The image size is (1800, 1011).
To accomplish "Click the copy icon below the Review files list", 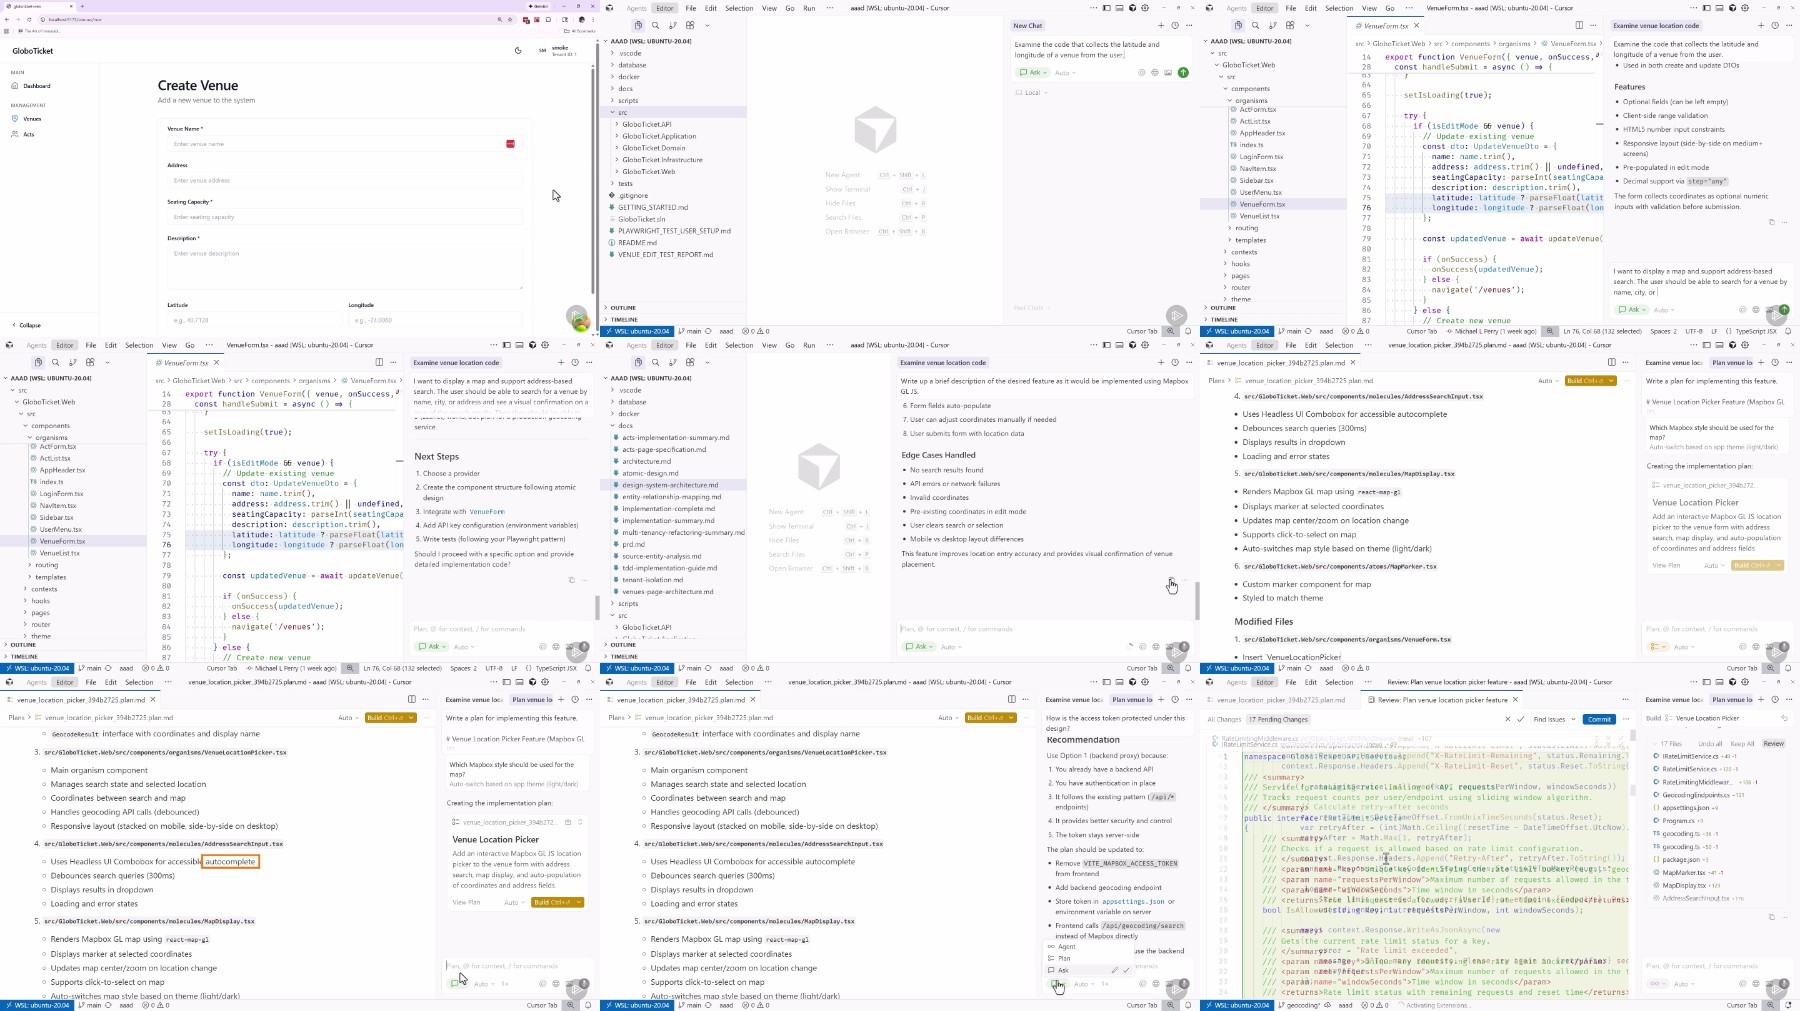I will click(x=1772, y=916).
